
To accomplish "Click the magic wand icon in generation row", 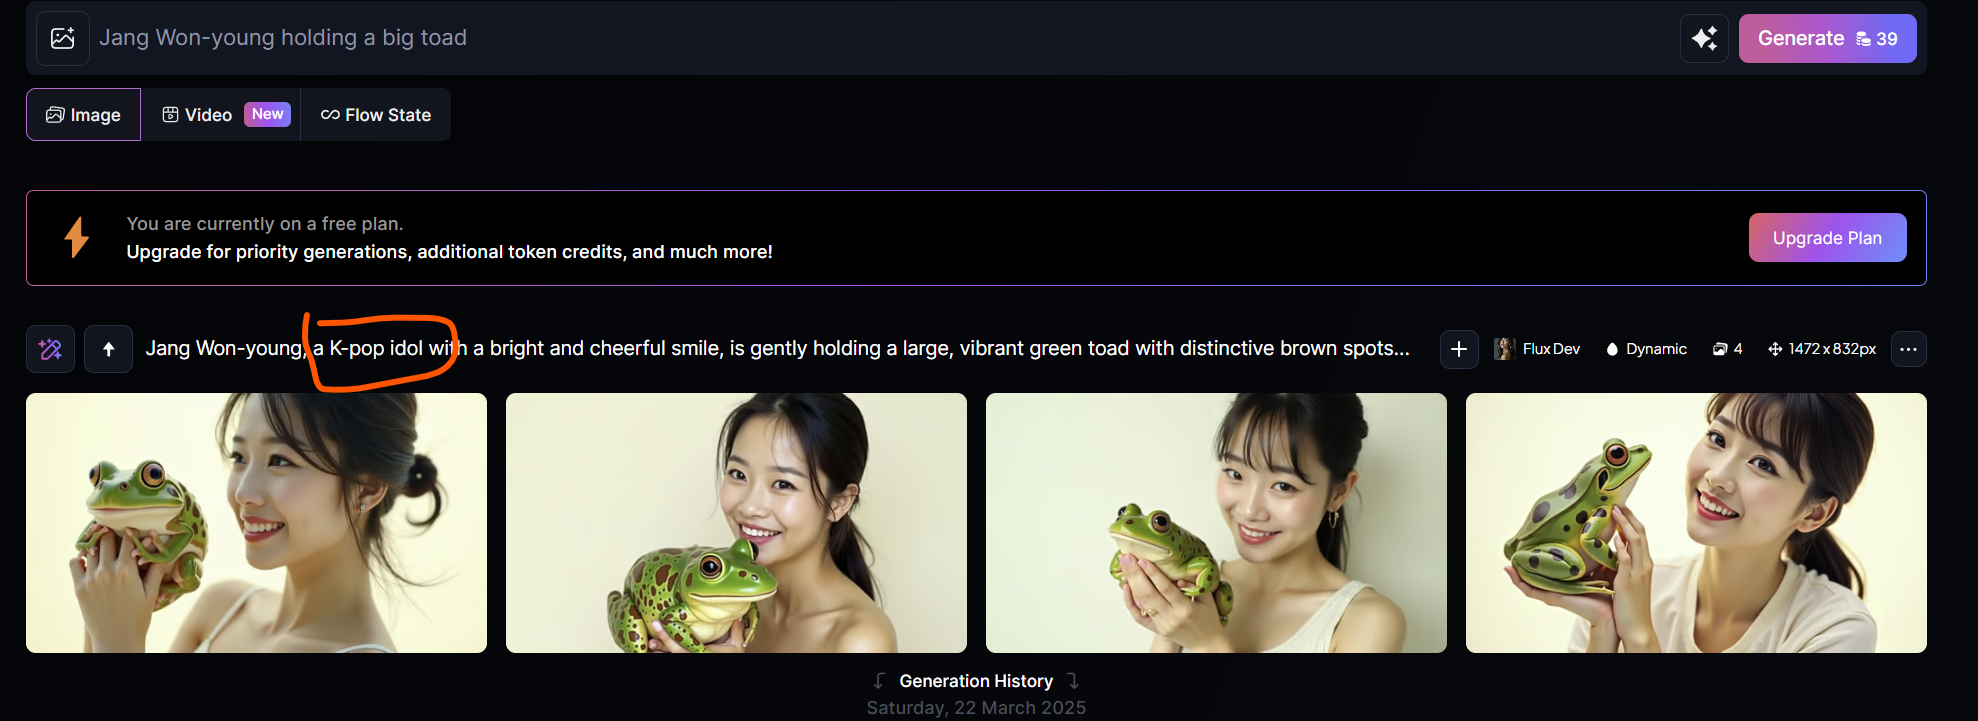I will click(50, 349).
